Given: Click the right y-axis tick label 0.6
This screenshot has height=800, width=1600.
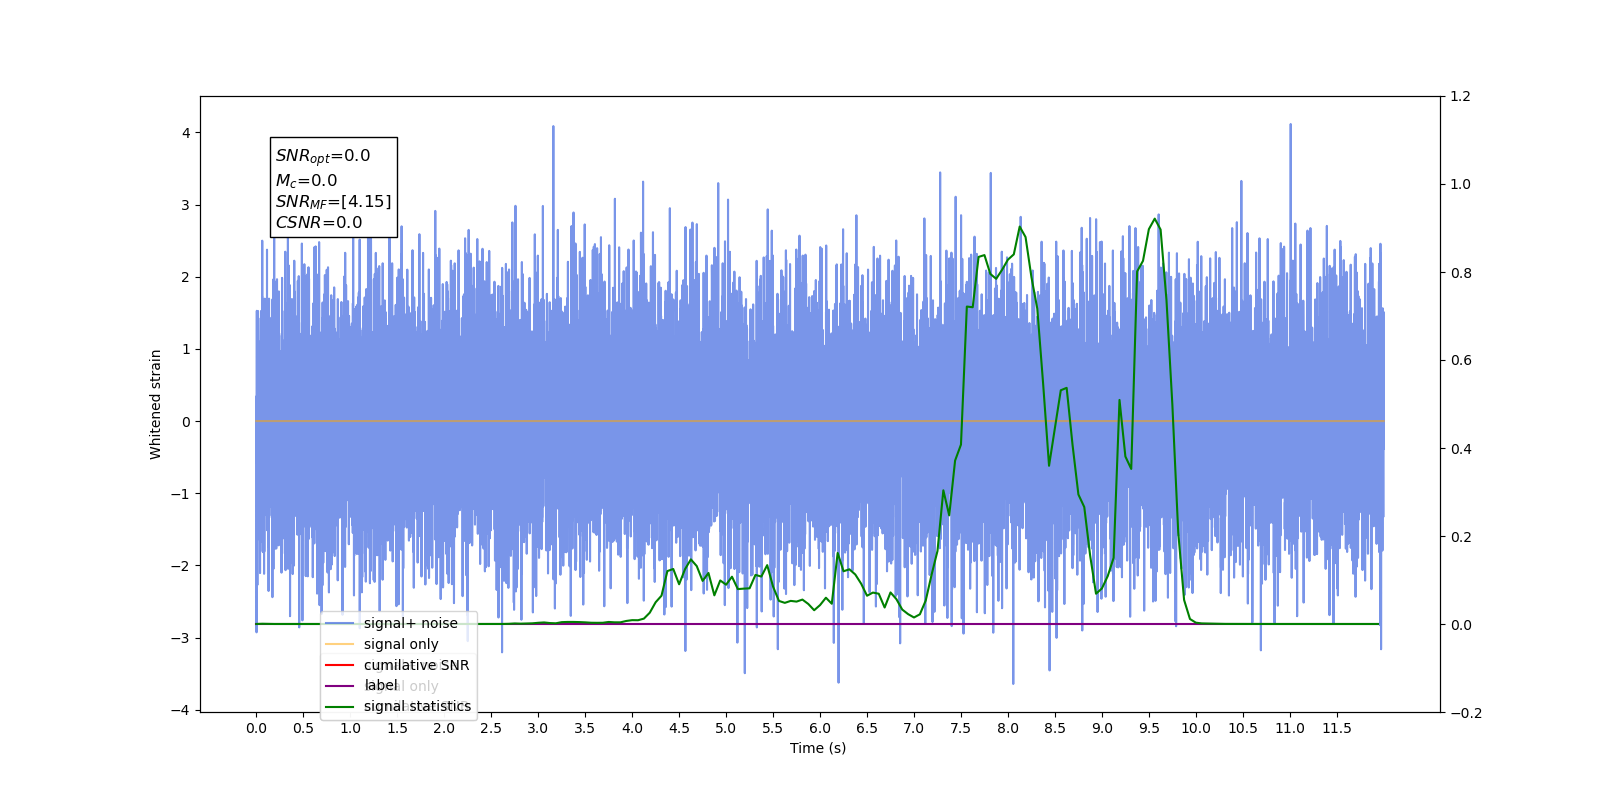Looking at the screenshot, I should click(x=1461, y=360).
